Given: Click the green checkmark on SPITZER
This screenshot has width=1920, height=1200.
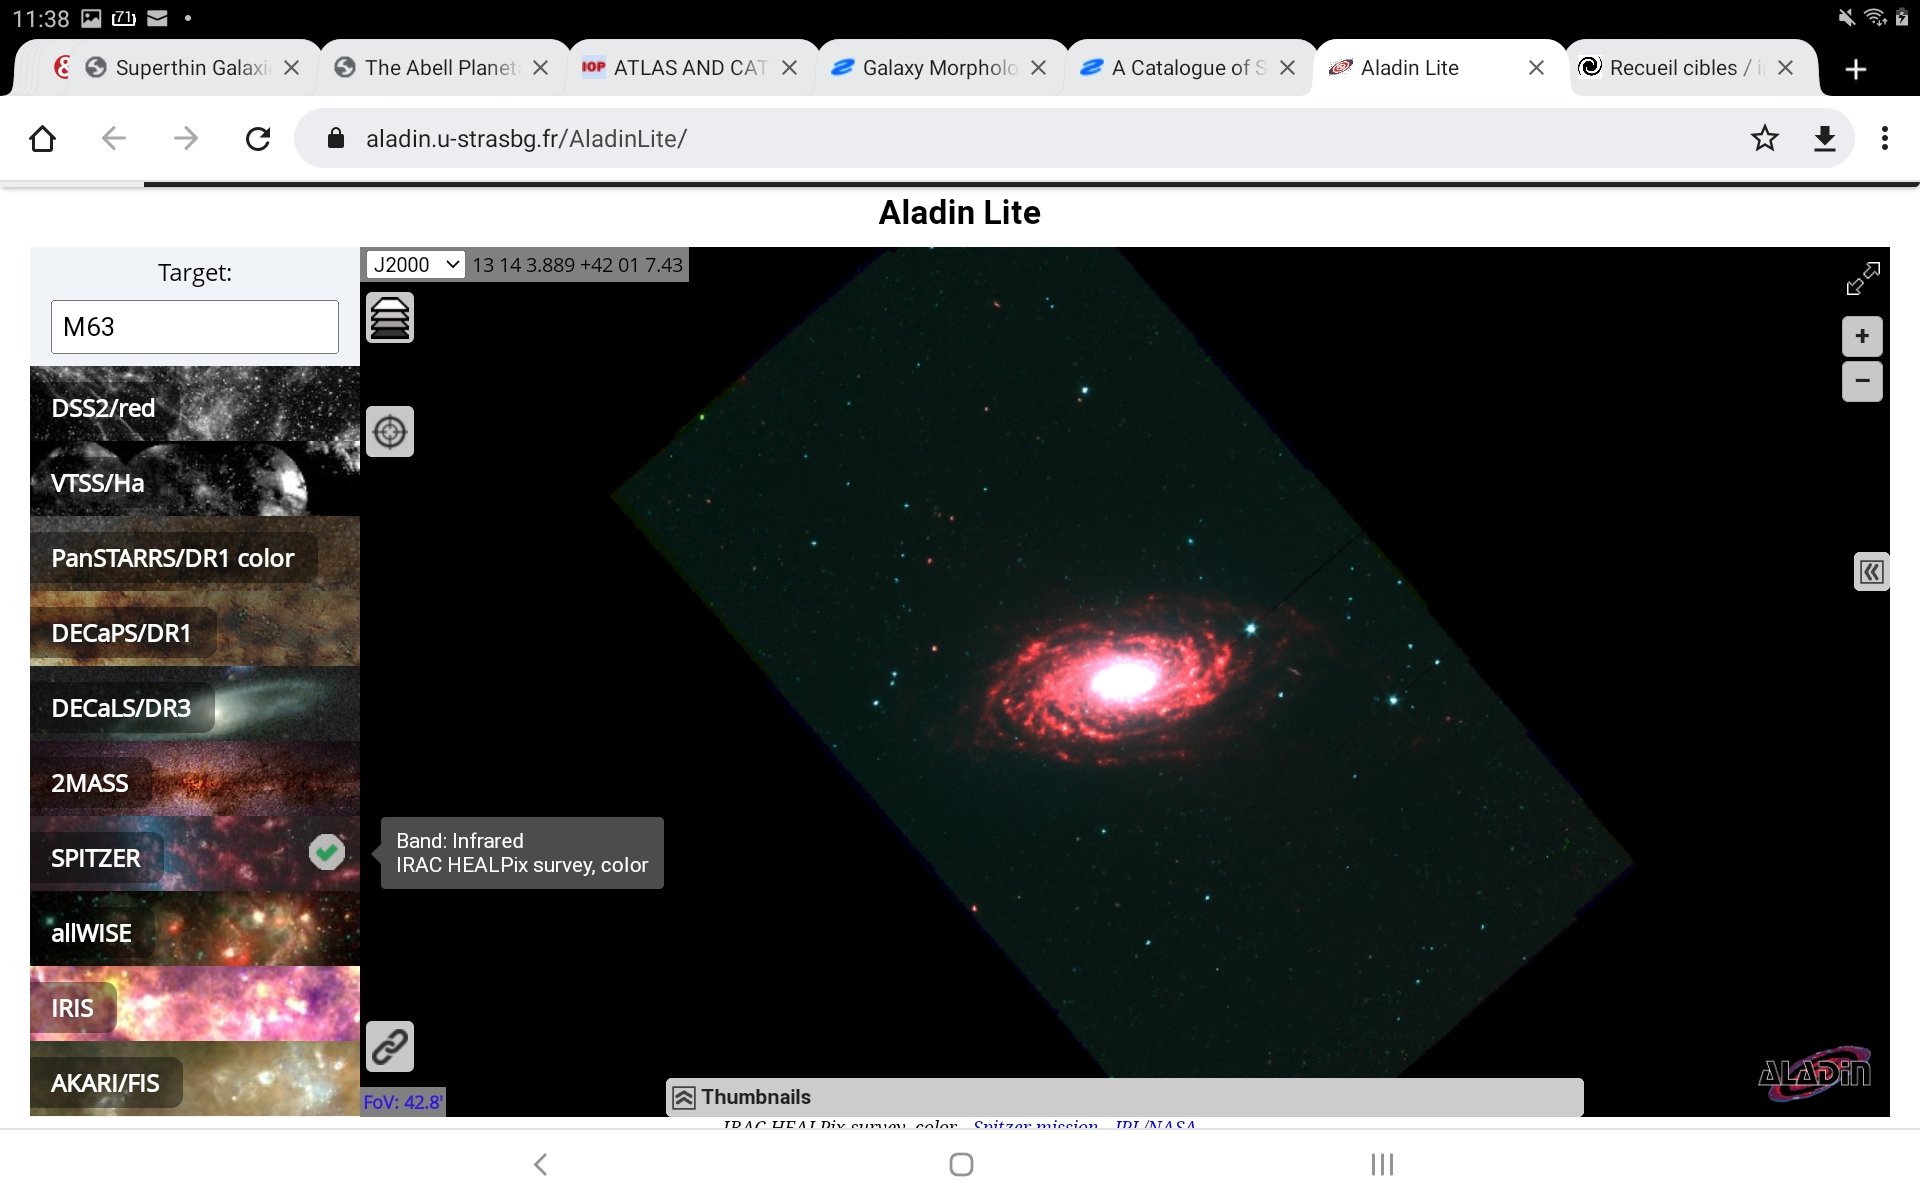Looking at the screenshot, I should pyautogui.click(x=326, y=852).
